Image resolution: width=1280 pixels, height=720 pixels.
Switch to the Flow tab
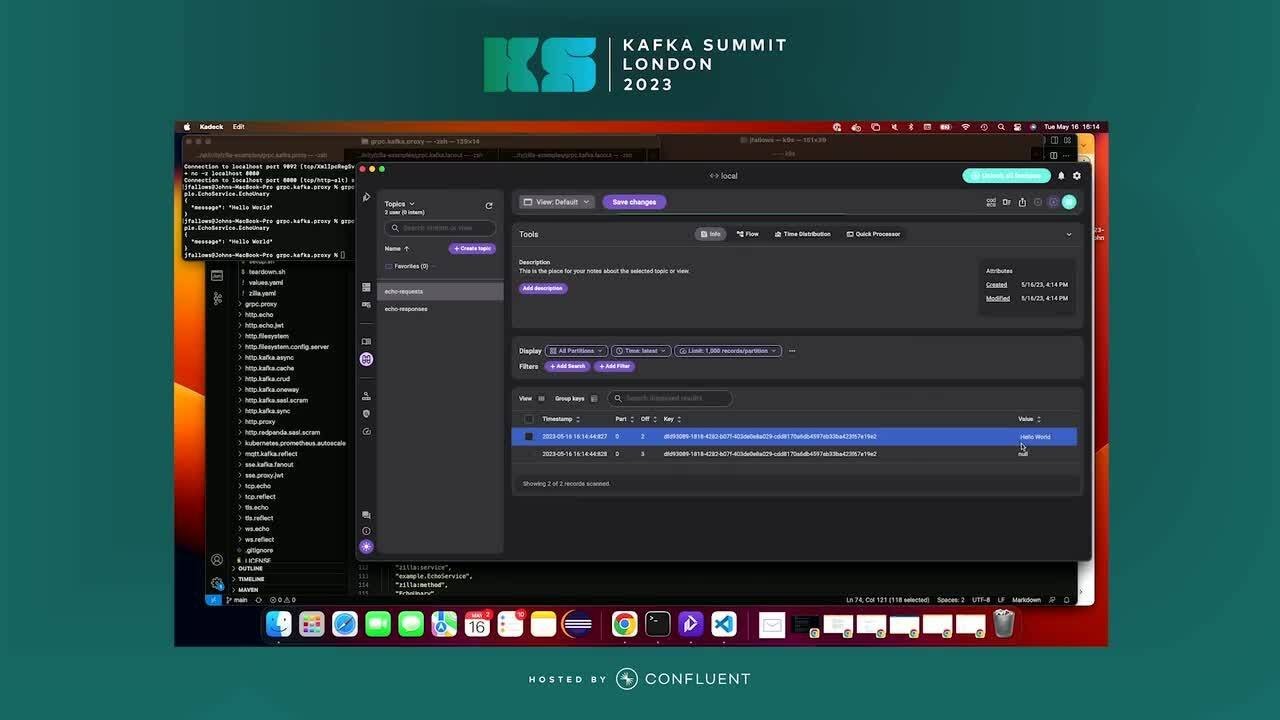pos(747,234)
